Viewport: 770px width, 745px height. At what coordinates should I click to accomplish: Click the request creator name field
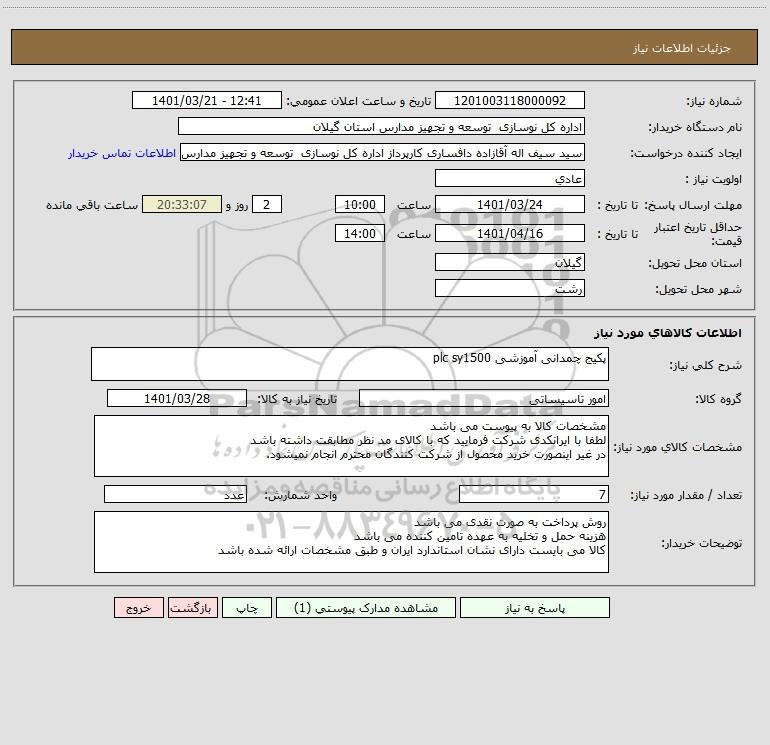383,152
